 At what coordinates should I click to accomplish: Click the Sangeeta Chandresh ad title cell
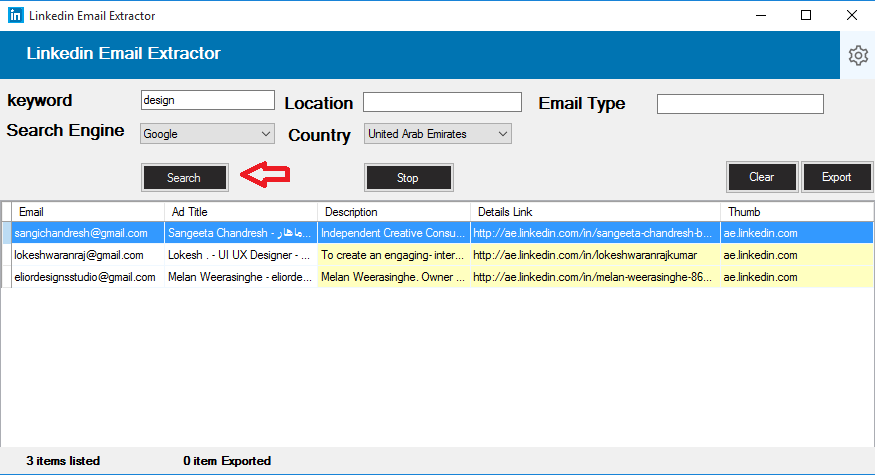click(x=241, y=233)
